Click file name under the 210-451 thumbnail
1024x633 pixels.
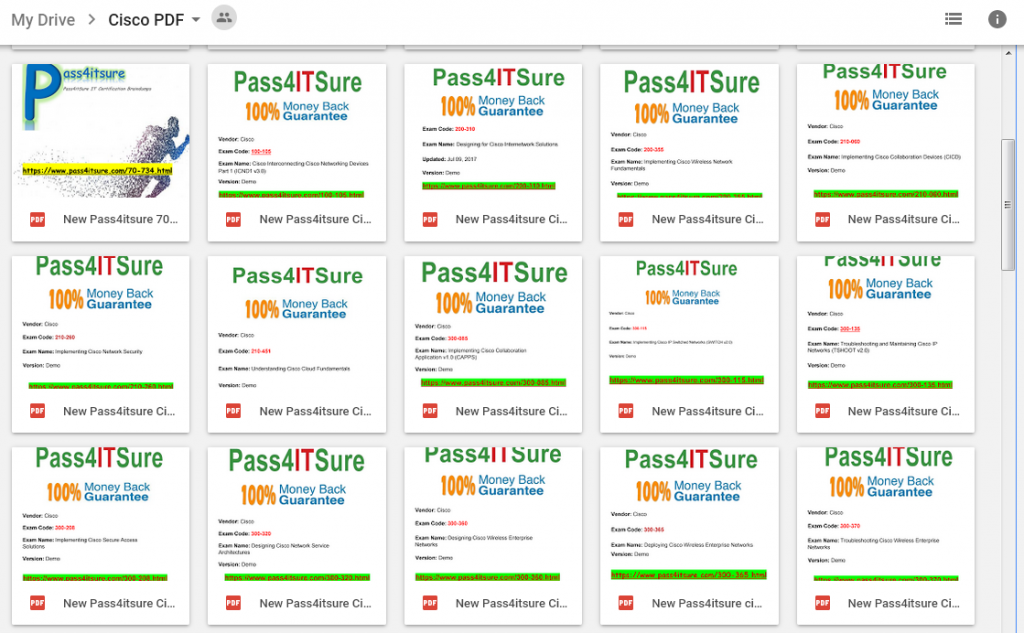pyautogui.click(x=315, y=411)
